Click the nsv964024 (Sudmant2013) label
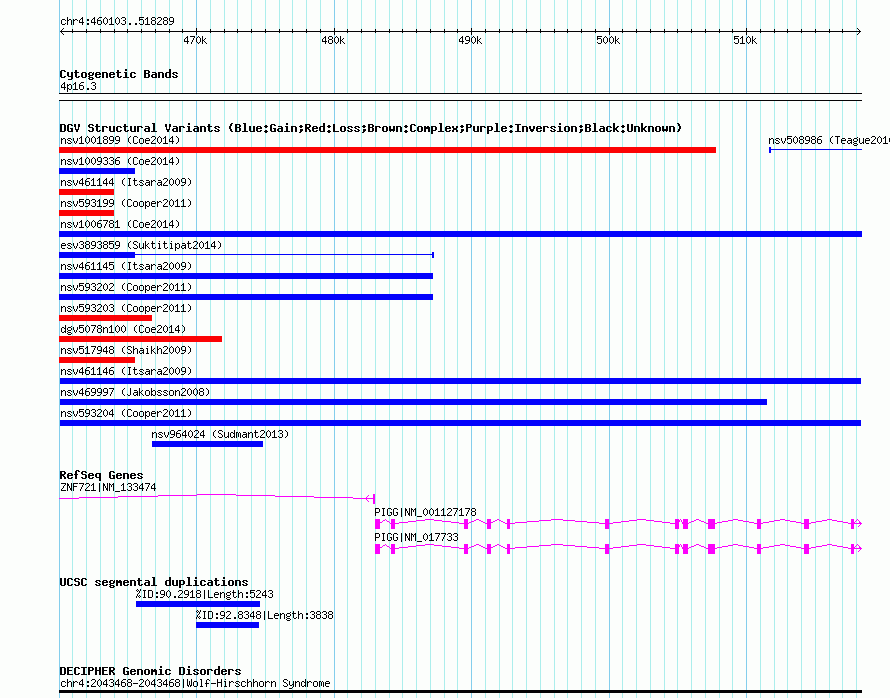 click(x=220, y=434)
